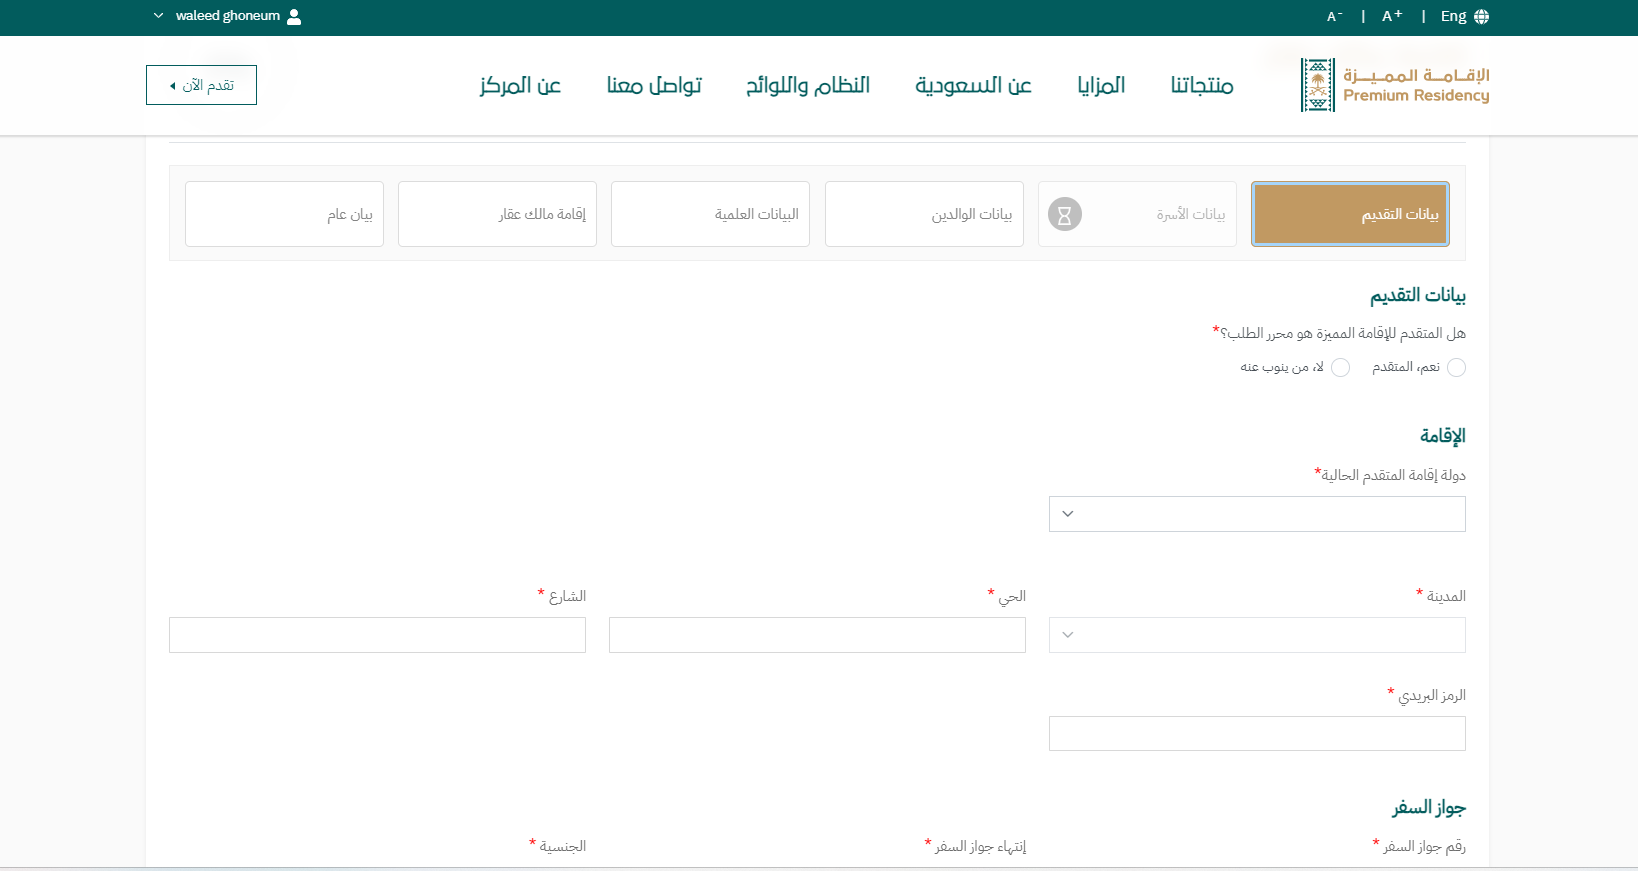Select البيانات العلمية step tab

(x=710, y=214)
